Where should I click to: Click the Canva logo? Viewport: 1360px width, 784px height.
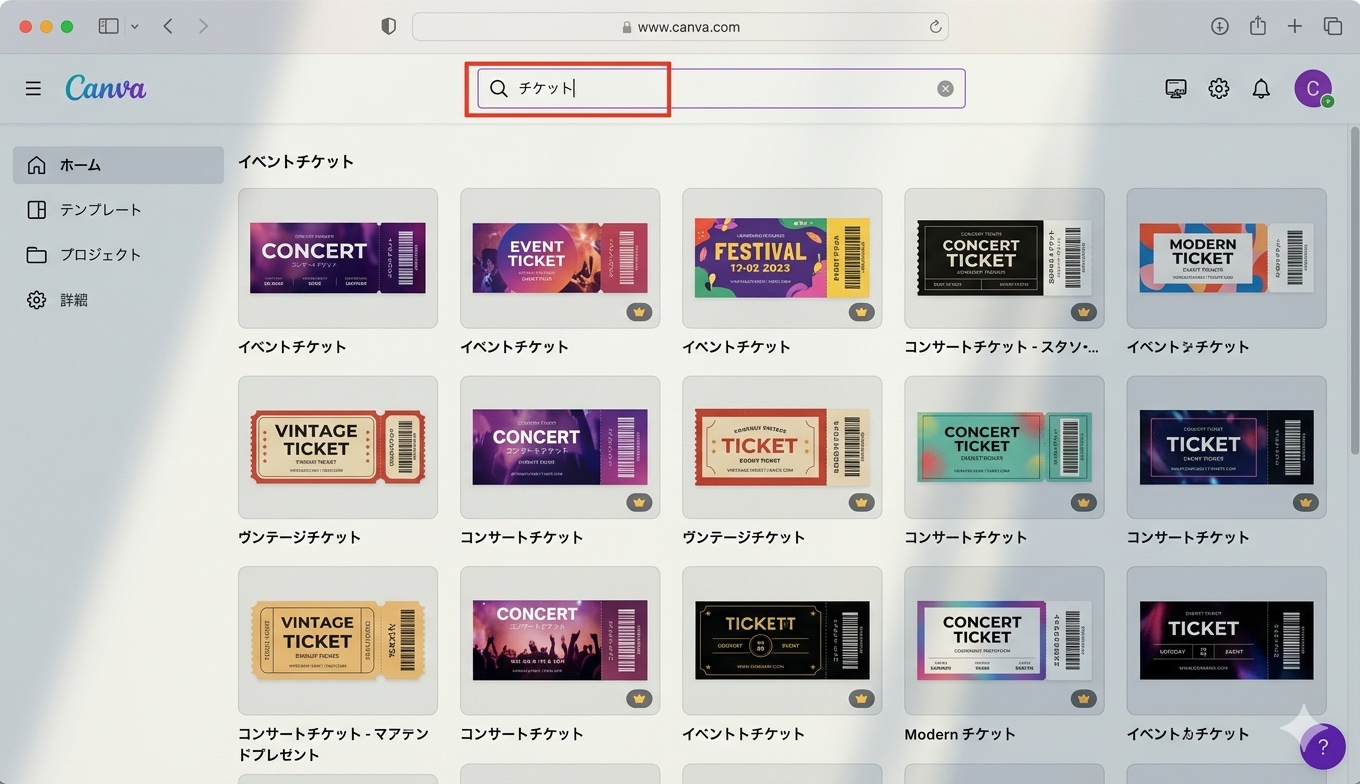105,87
